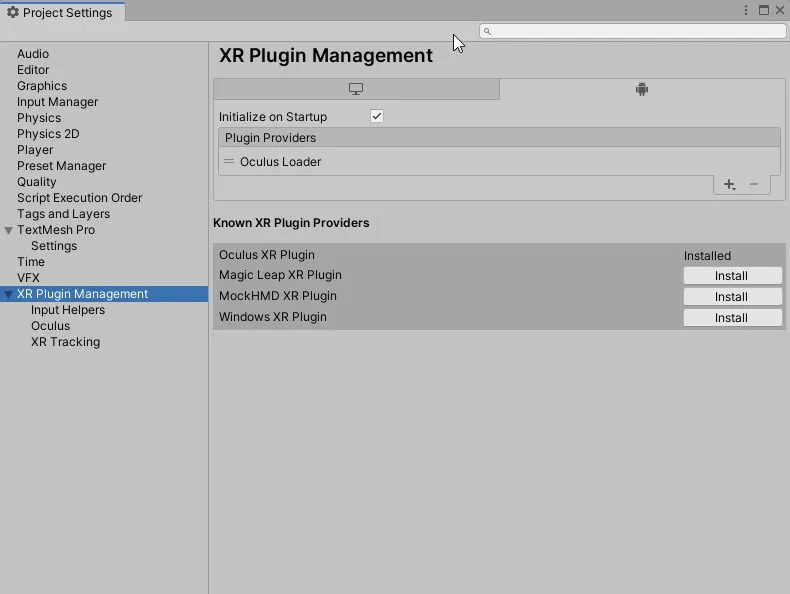Select XR Plugin Management category
The image size is (790, 594).
pyautogui.click(x=104, y=294)
